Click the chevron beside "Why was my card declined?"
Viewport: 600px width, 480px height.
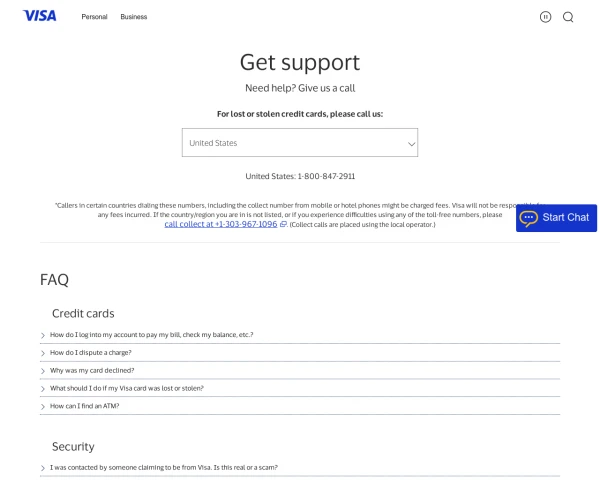(43, 371)
